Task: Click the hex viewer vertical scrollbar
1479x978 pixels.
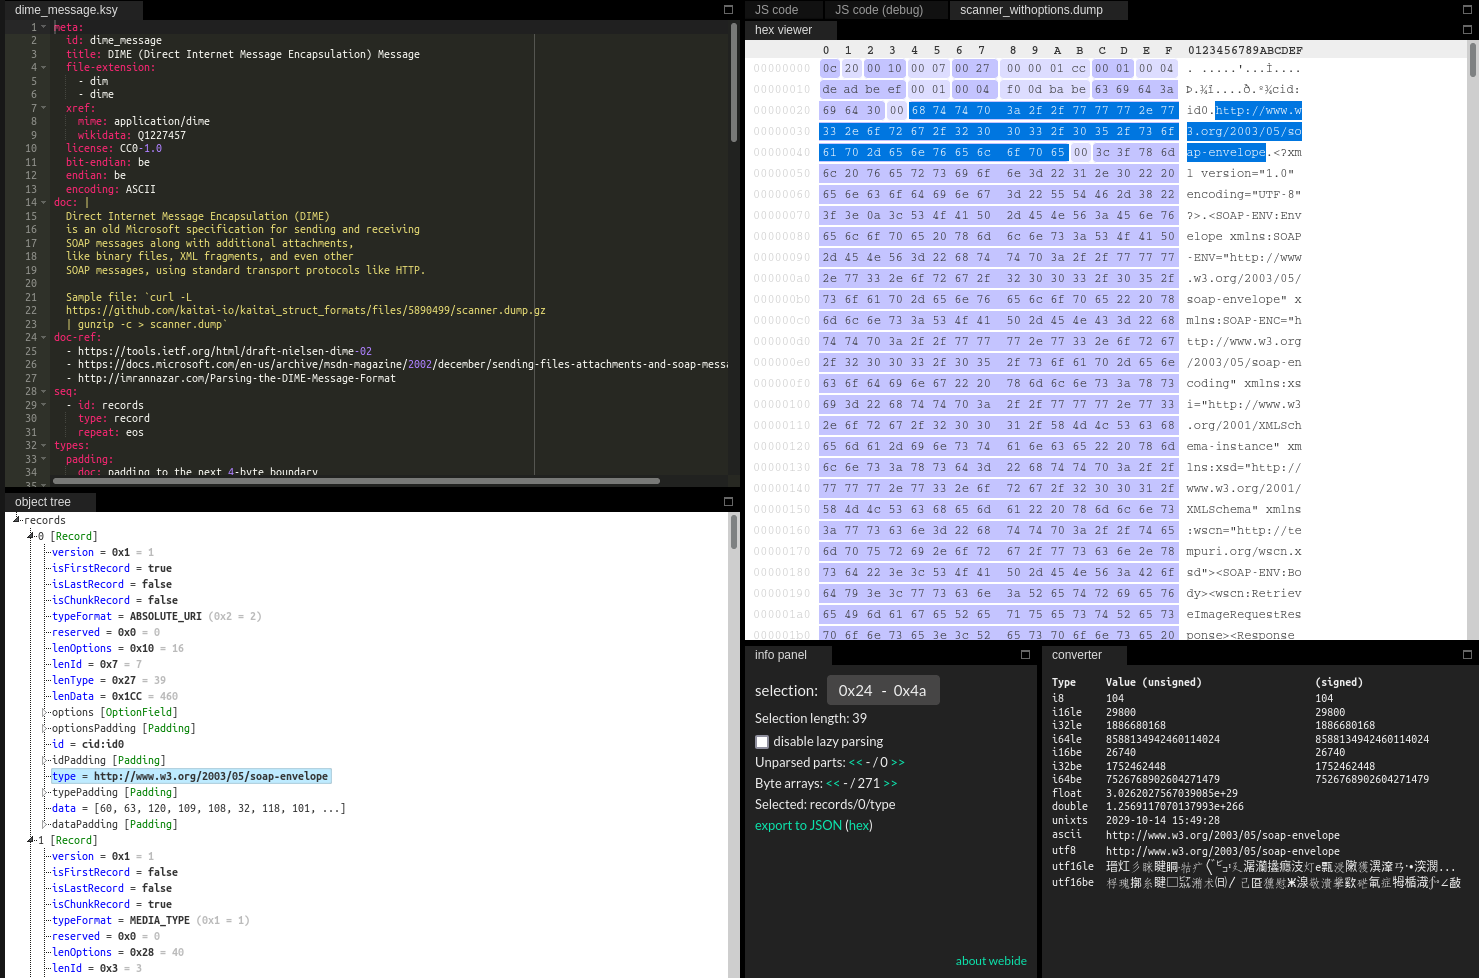Action: 1473,60
